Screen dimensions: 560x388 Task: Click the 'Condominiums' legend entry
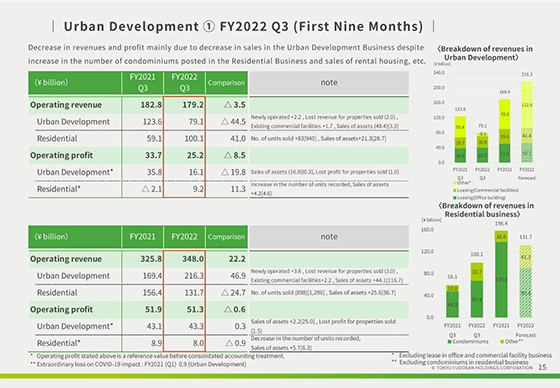(x=468, y=342)
